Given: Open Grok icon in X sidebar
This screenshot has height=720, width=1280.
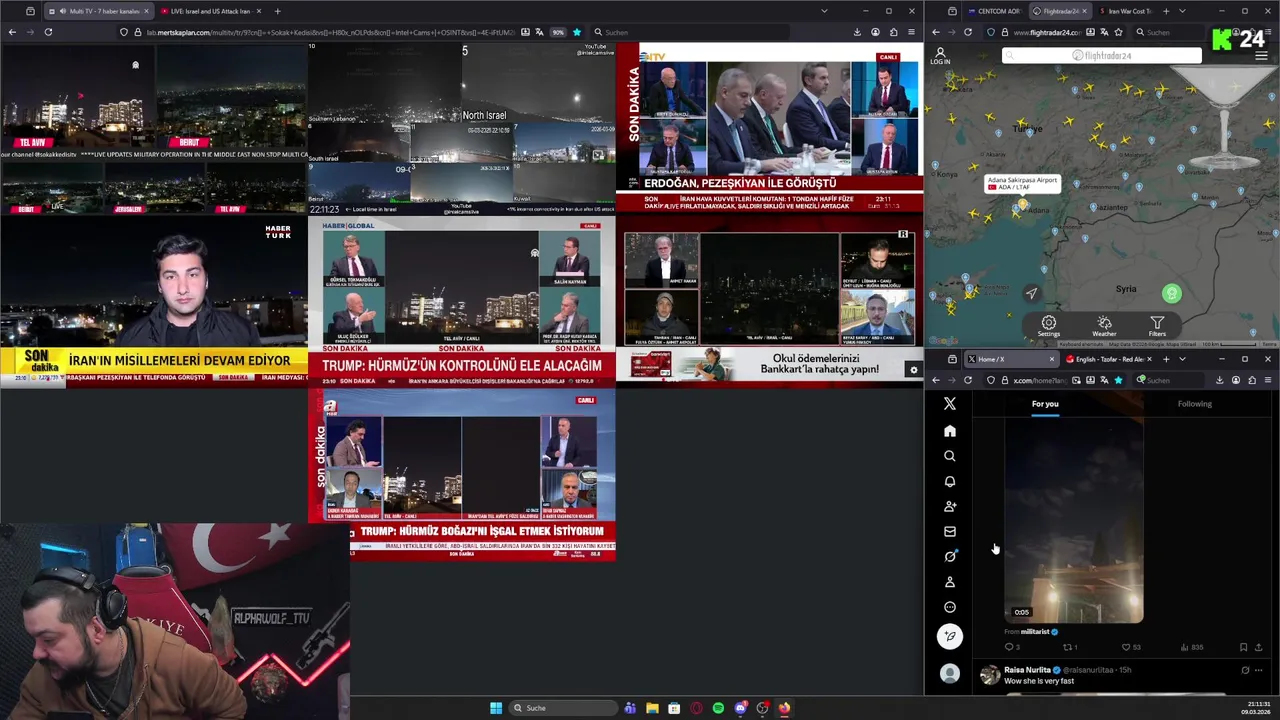Looking at the screenshot, I should pyautogui.click(x=950, y=556).
